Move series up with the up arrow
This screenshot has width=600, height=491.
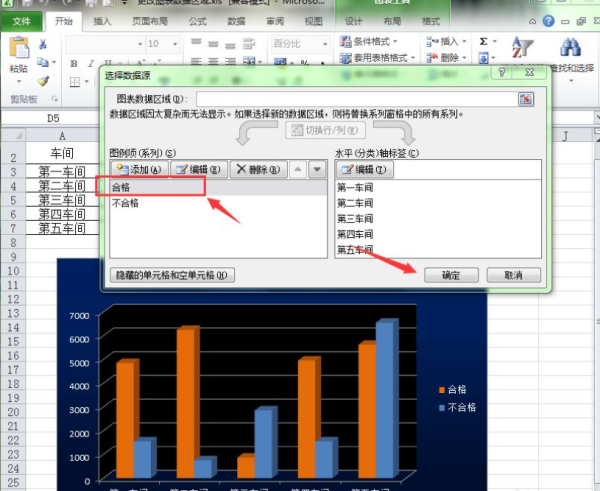tap(298, 169)
